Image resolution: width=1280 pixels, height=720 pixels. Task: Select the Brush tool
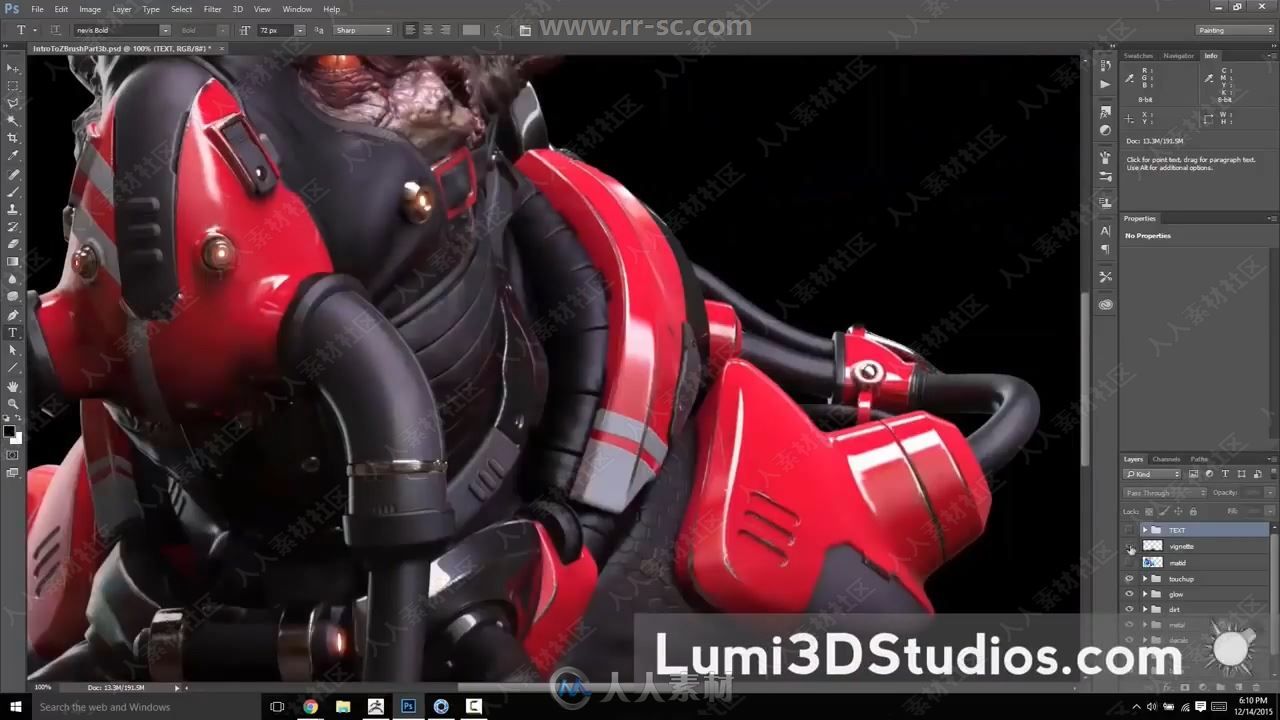tap(13, 191)
